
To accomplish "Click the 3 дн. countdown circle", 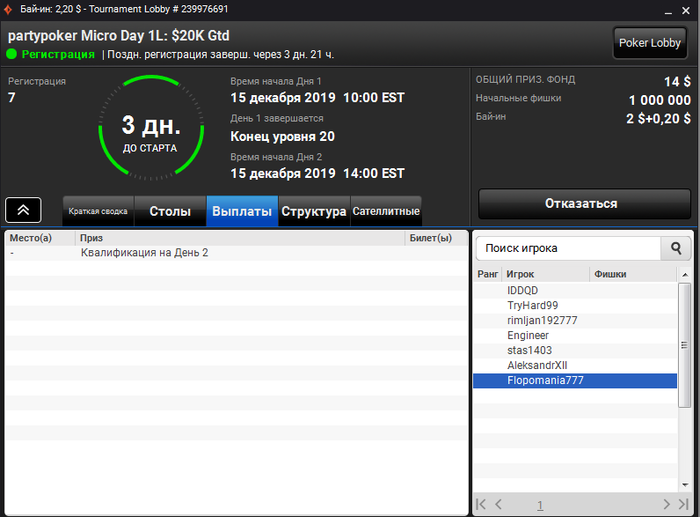I will click(151, 128).
